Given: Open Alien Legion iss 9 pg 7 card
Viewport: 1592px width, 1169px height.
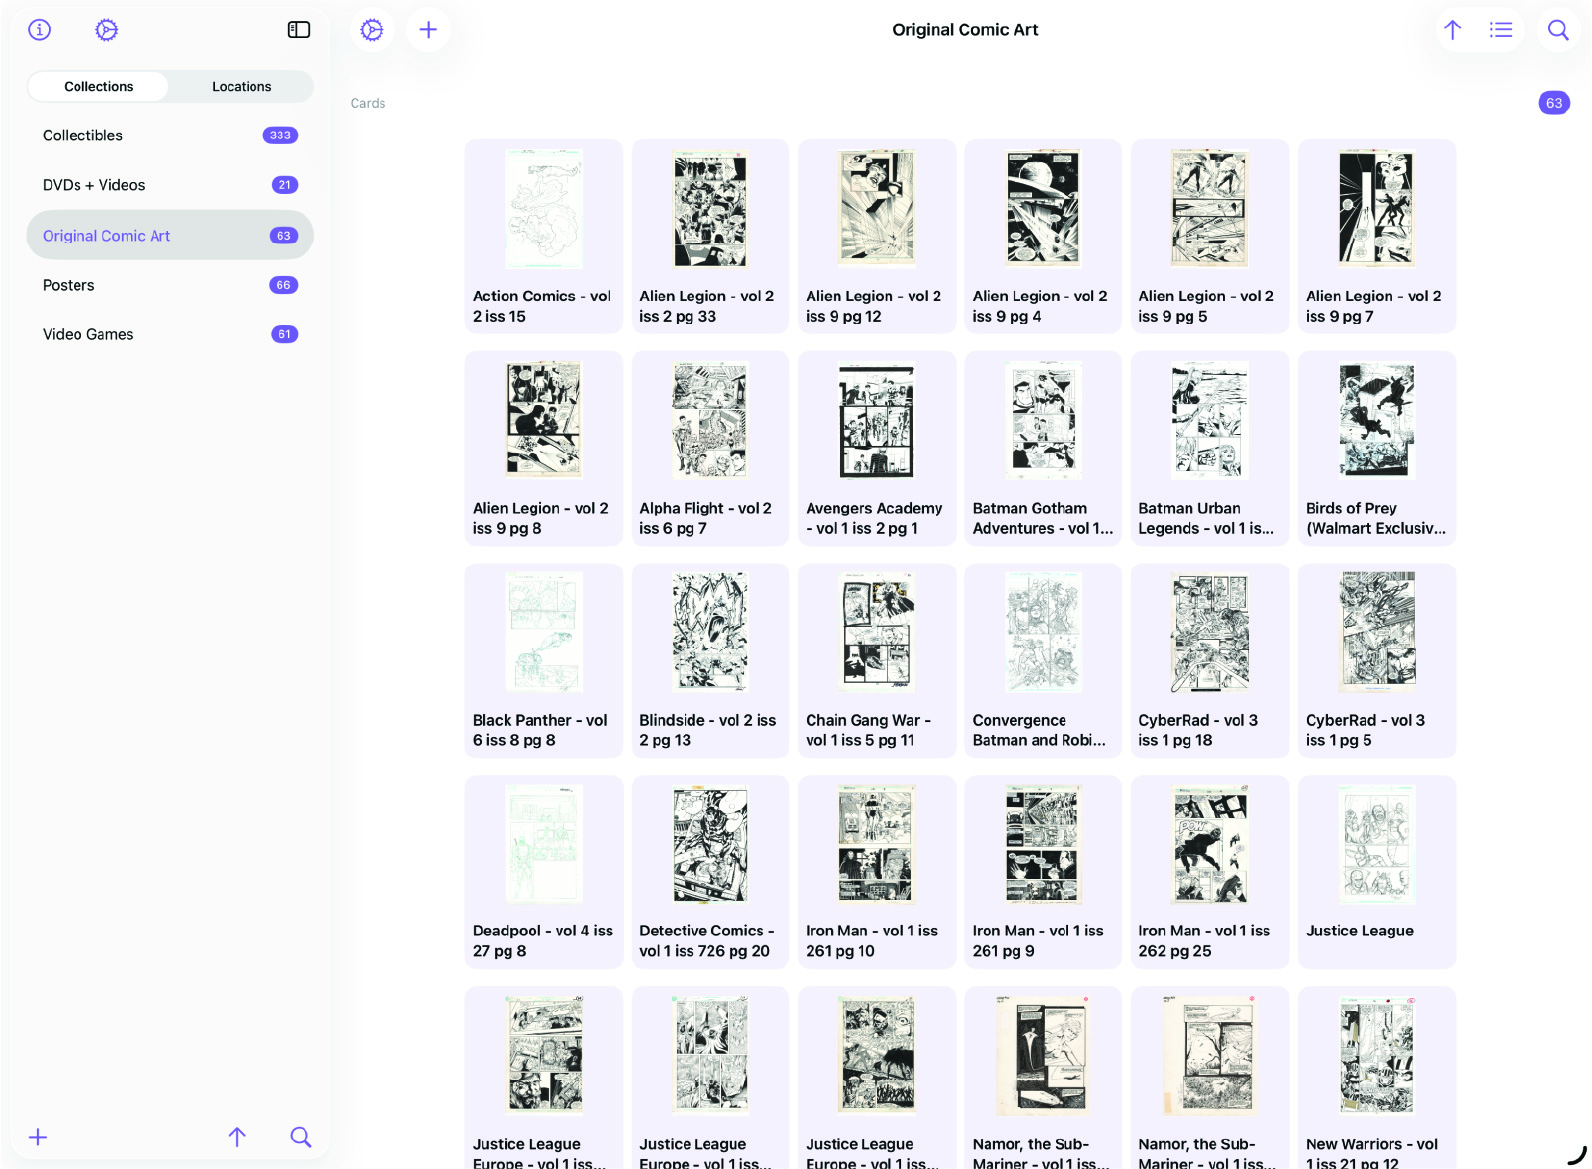Looking at the screenshot, I should pos(1377,236).
